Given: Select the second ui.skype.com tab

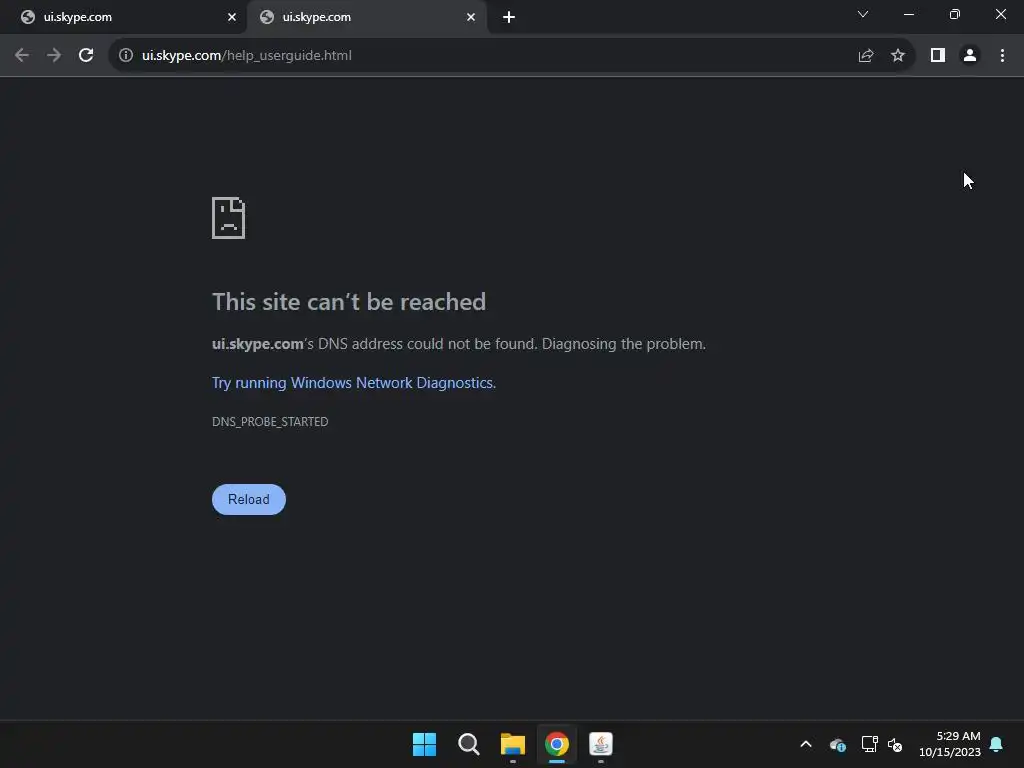Looking at the screenshot, I should click(367, 17).
